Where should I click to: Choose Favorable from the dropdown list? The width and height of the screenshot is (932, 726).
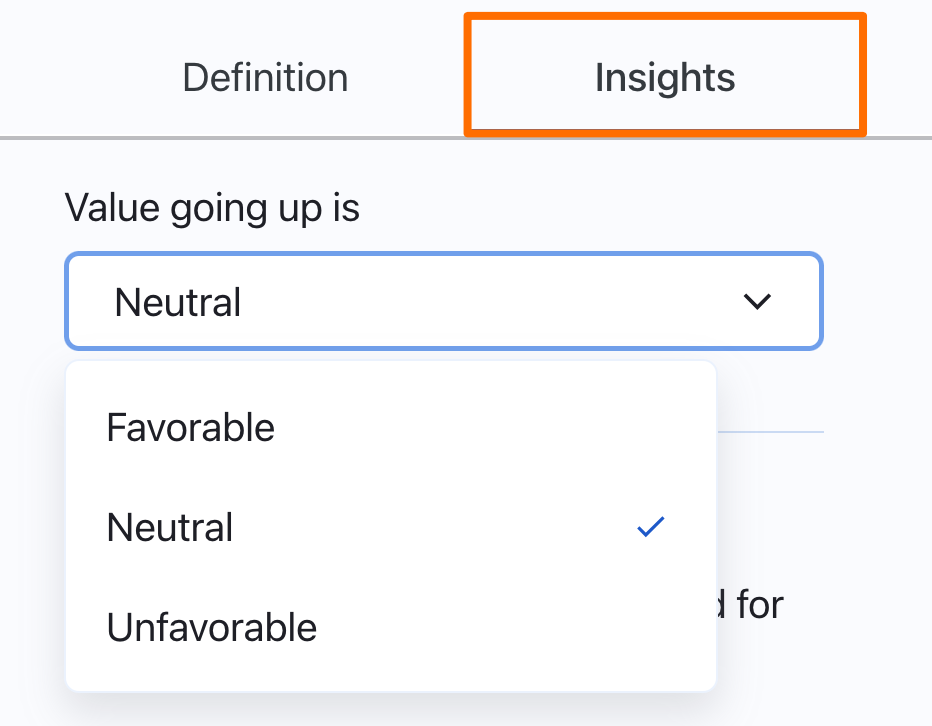(190, 428)
